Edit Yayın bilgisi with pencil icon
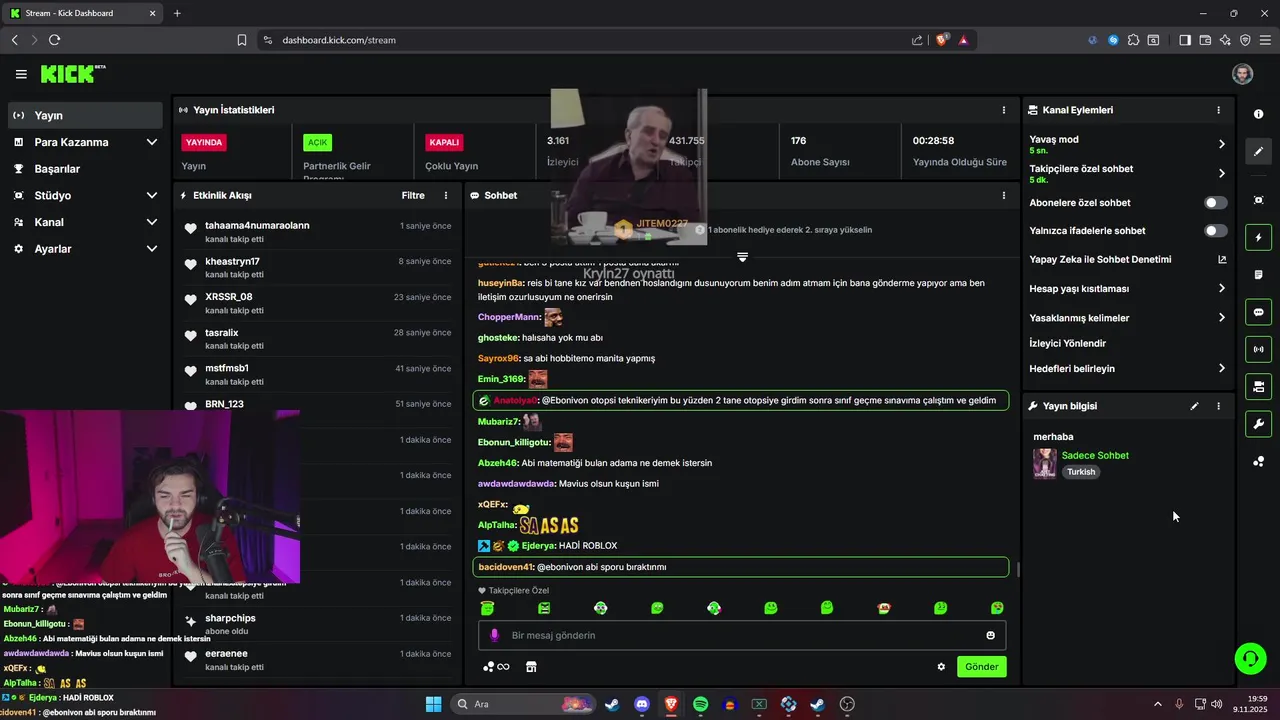1280x720 pixels. pos(1194,406)
